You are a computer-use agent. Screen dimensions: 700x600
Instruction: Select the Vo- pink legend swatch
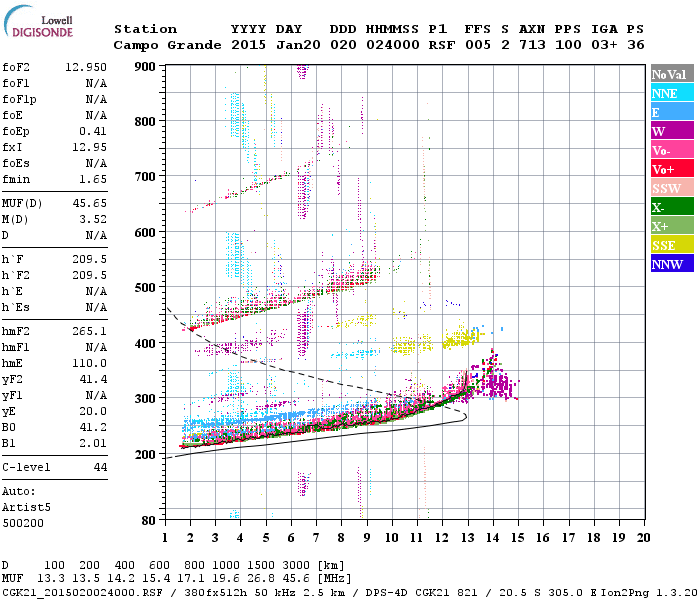point(672,150)
